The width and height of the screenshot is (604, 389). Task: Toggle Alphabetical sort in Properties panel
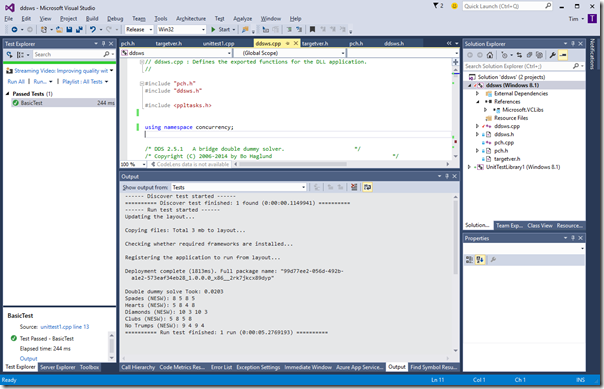point(480,260)
